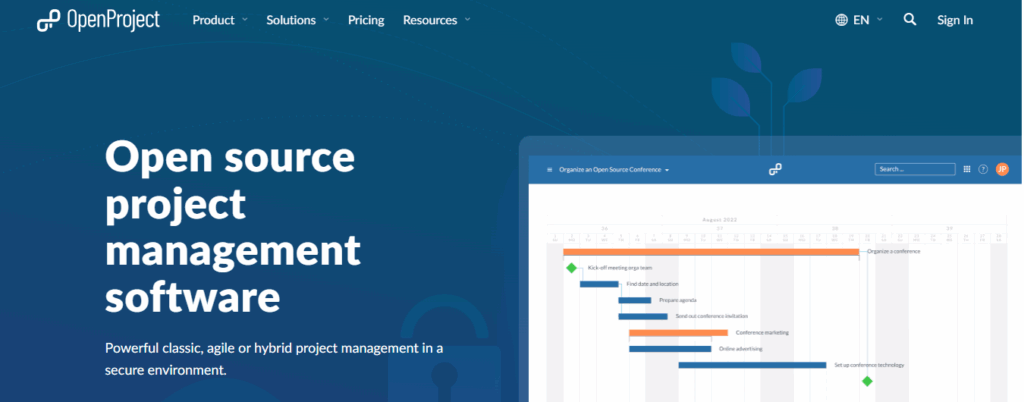Click the Sign In link
Screen dimensions: 1024x402
(x=955, y=20)
